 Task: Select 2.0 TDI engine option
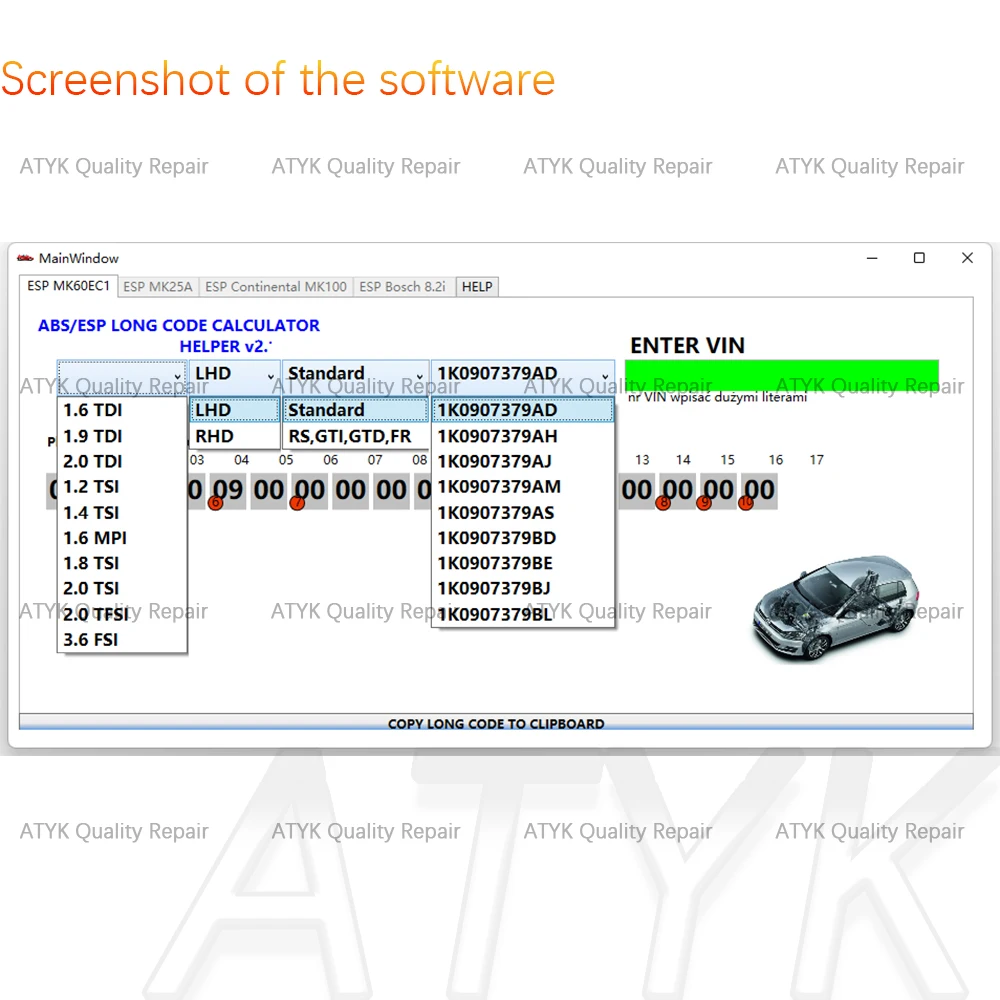coord(122,462)
